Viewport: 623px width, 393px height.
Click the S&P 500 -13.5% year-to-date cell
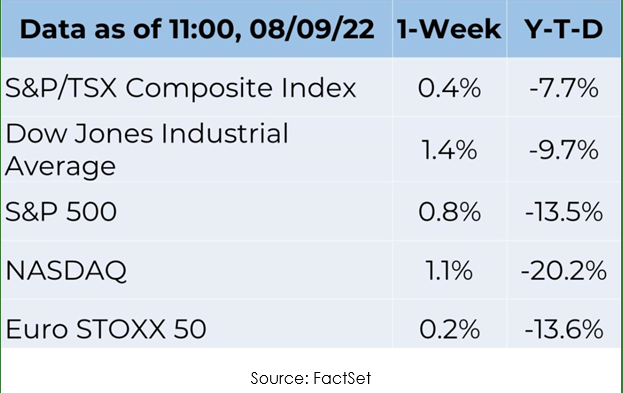tap(564, 211)
